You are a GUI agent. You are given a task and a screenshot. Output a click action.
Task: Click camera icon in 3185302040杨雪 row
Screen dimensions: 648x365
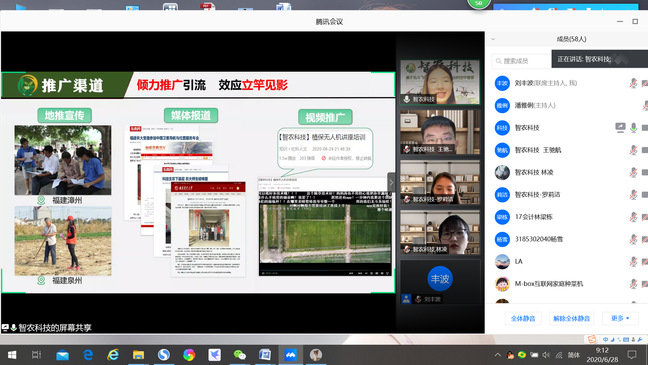pos(645,239)
